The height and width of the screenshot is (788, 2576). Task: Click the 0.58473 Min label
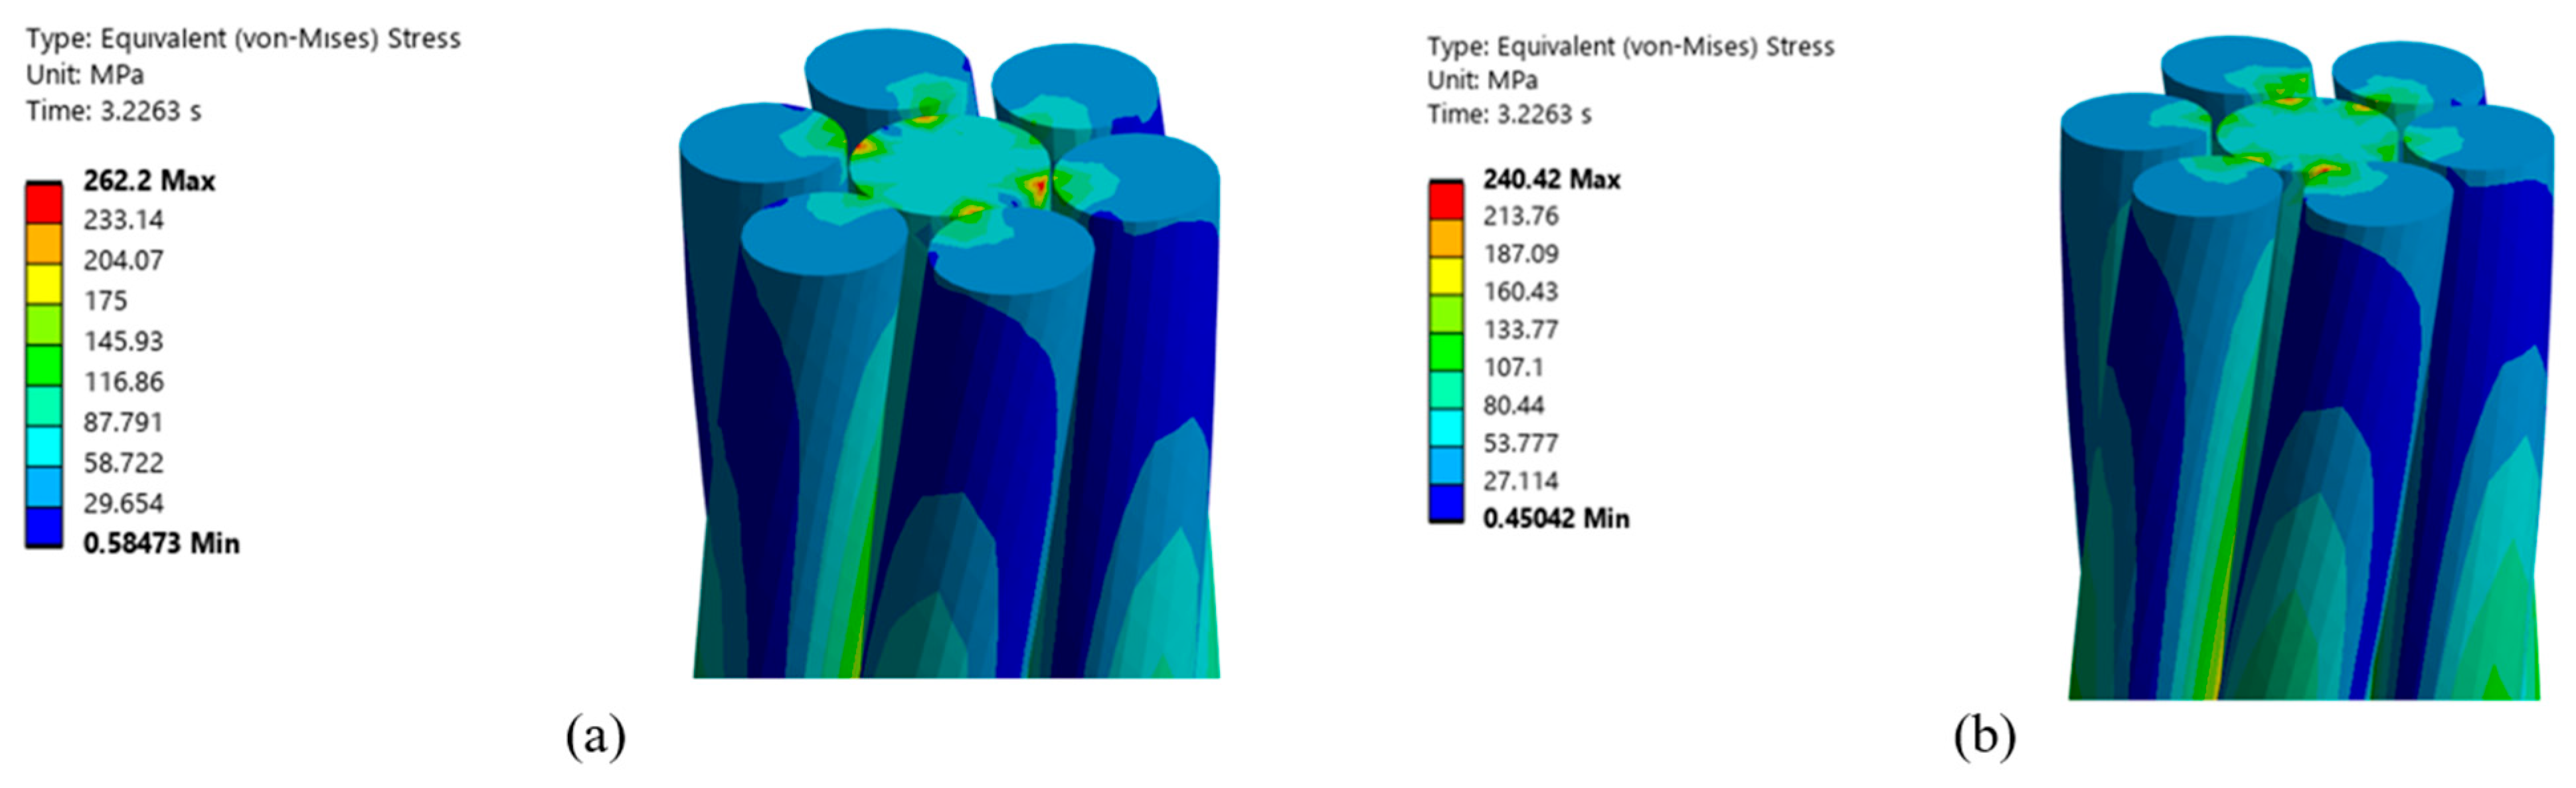161,544
